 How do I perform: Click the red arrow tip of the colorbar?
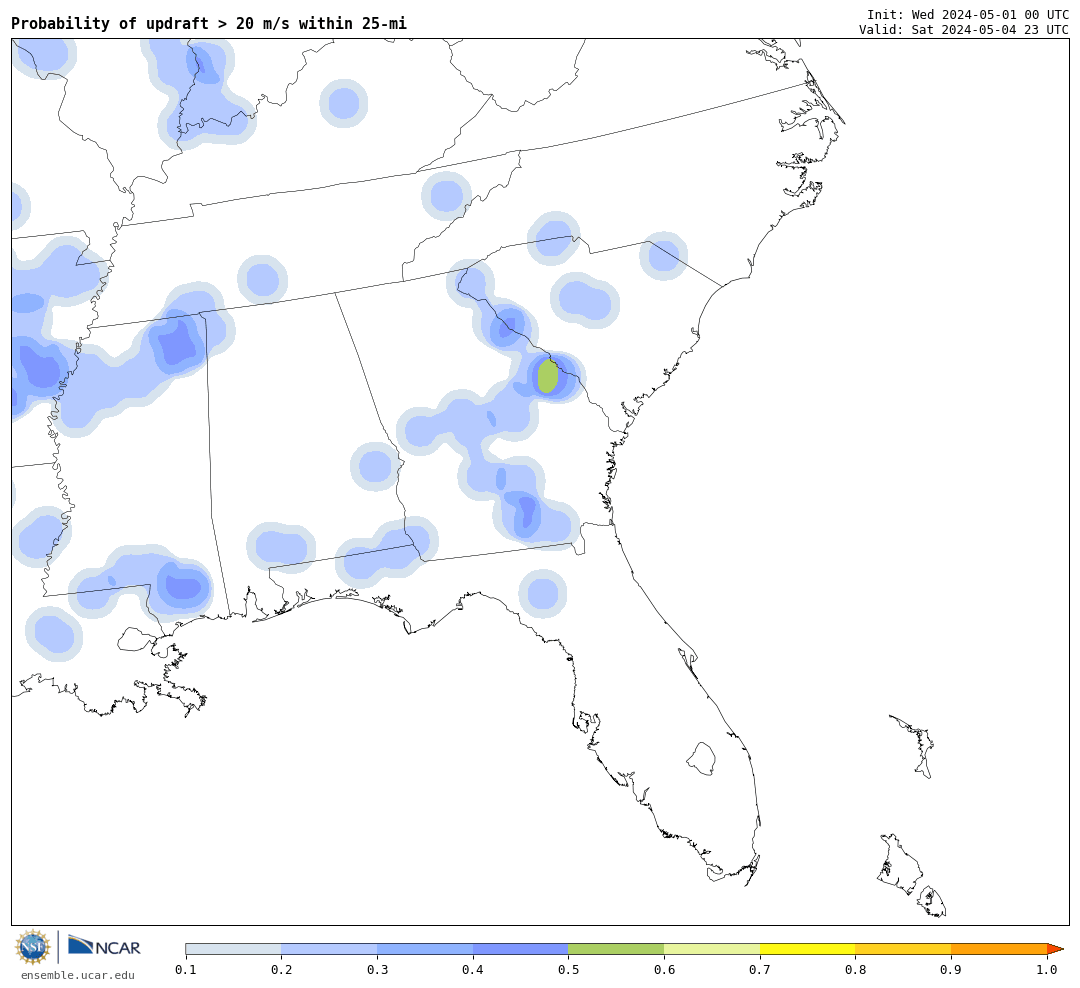1055,949
